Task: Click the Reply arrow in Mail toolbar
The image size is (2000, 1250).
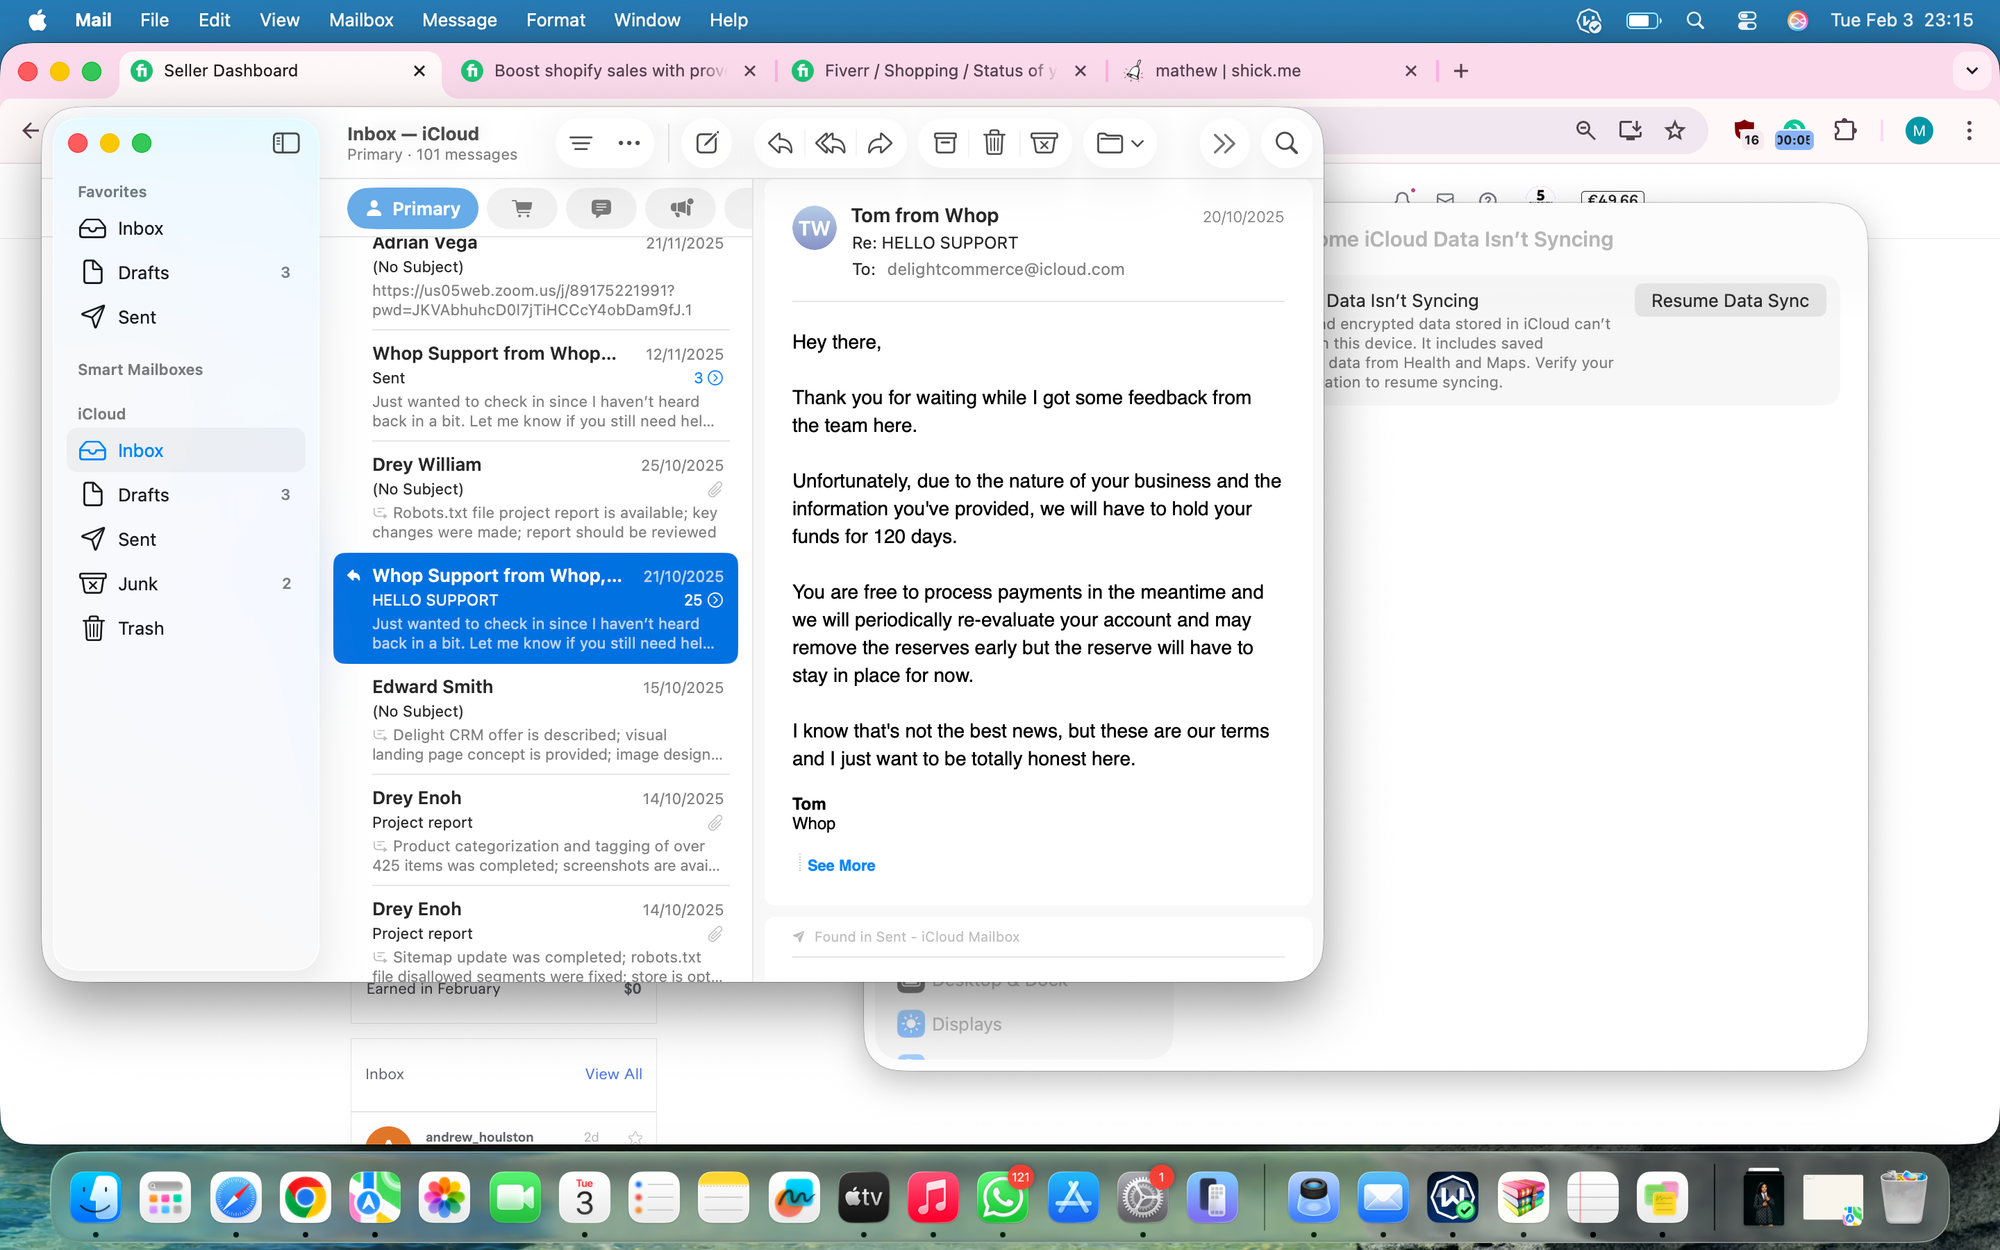Action: (780, 143)
